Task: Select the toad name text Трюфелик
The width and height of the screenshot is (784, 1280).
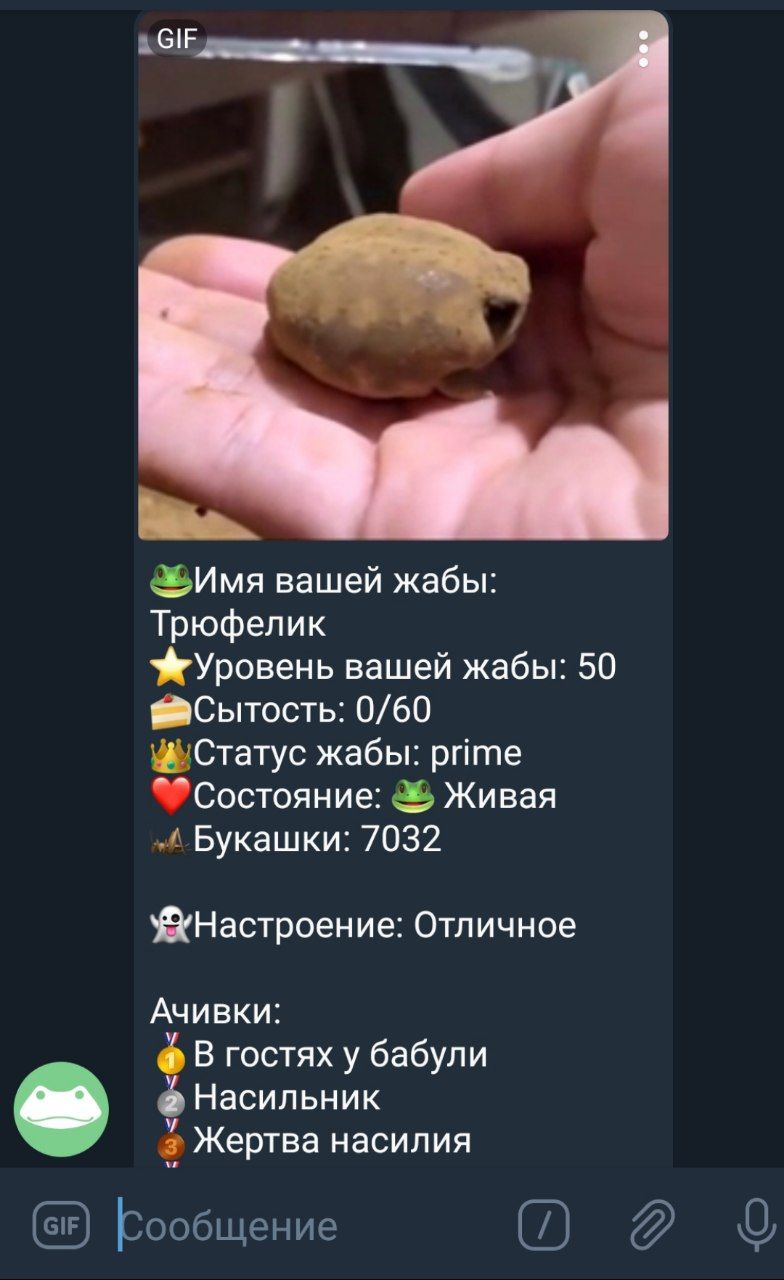Action: click(238, 624)
